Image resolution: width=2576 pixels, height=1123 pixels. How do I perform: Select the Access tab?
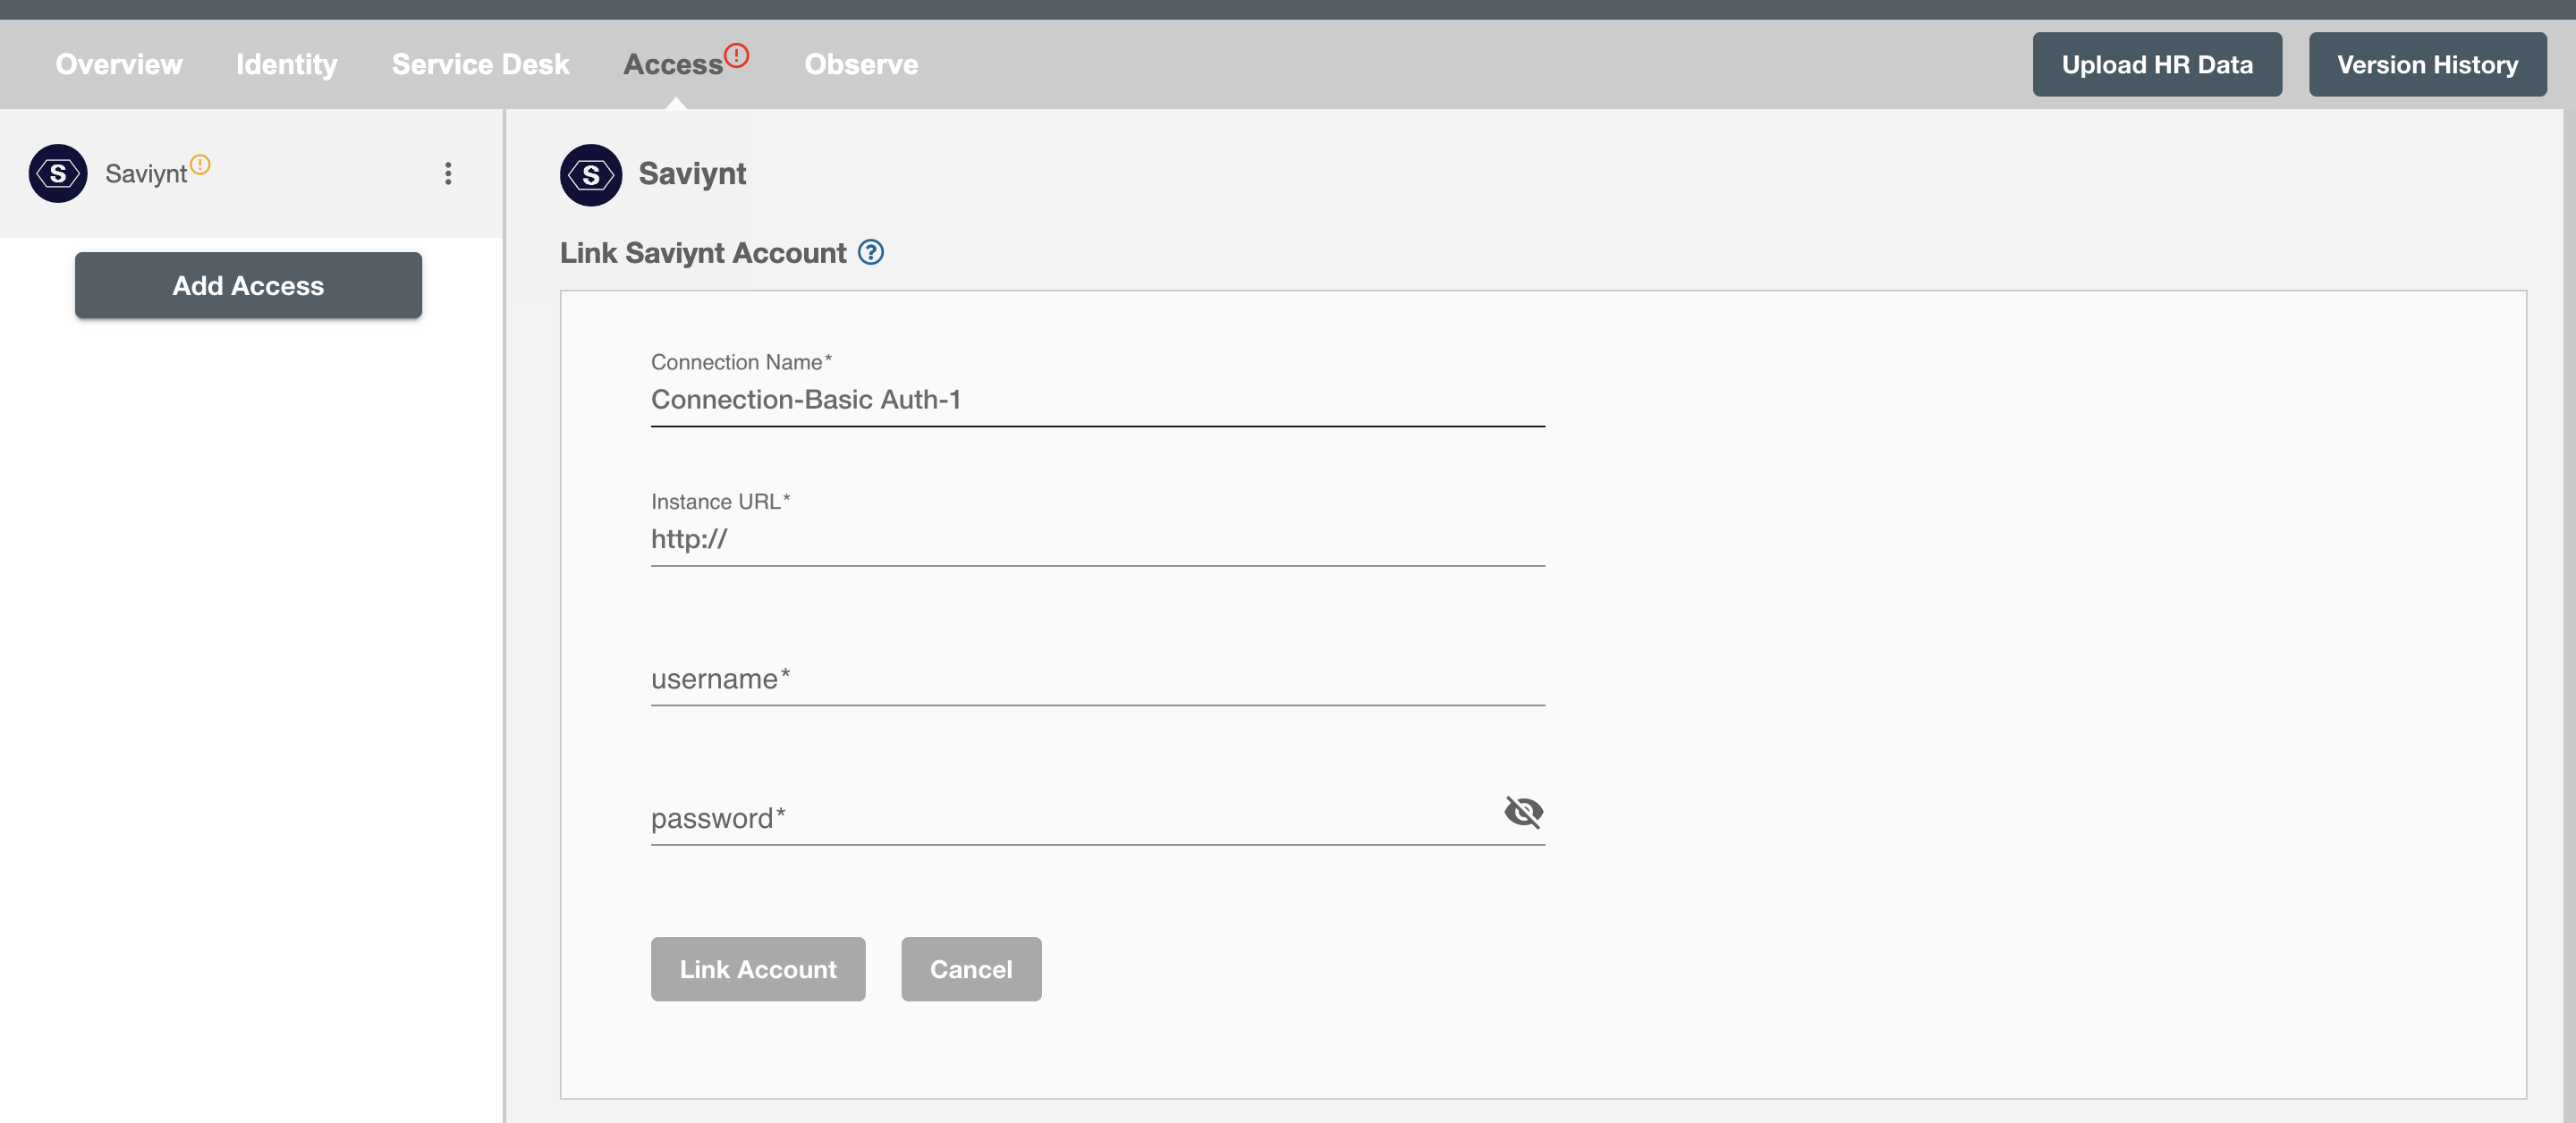pyautogui.click(x=673, y=65)
